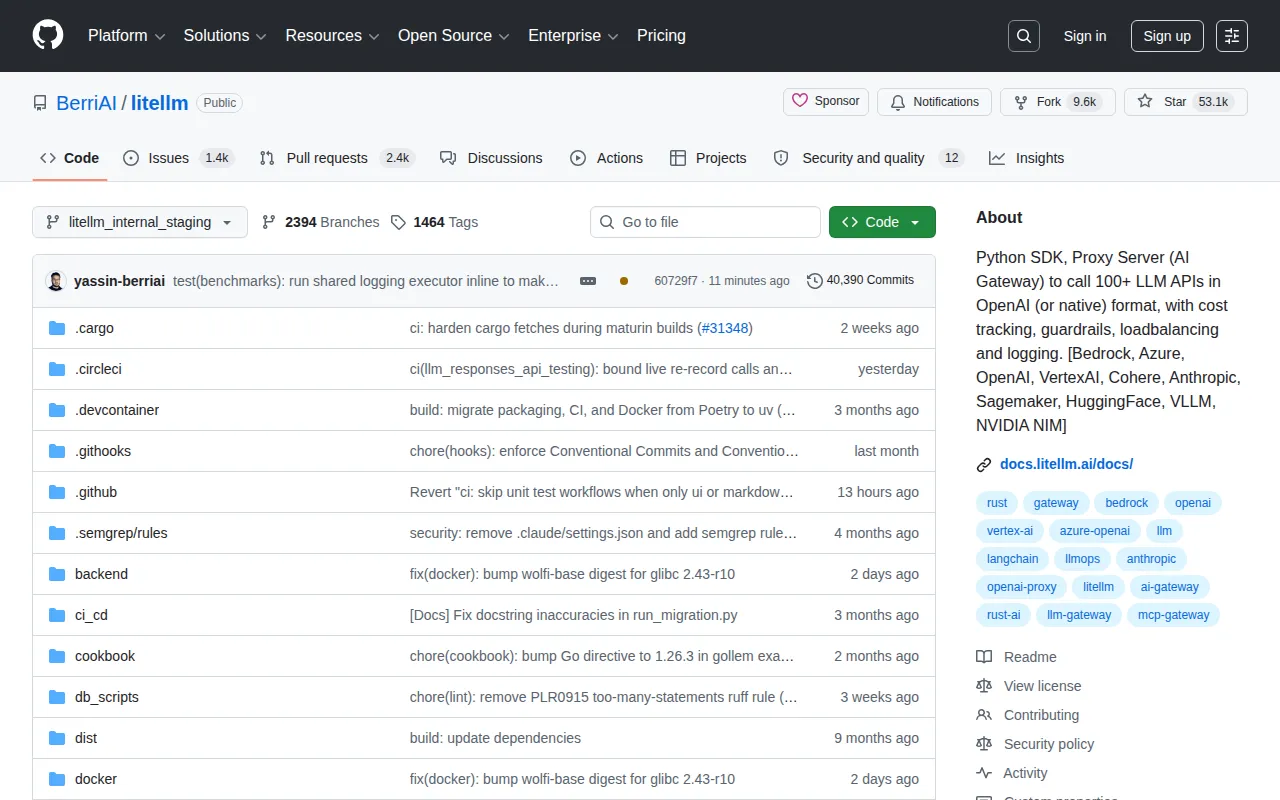Expand the Platform menu
1280x800 pixels.
tap(126, 36)
